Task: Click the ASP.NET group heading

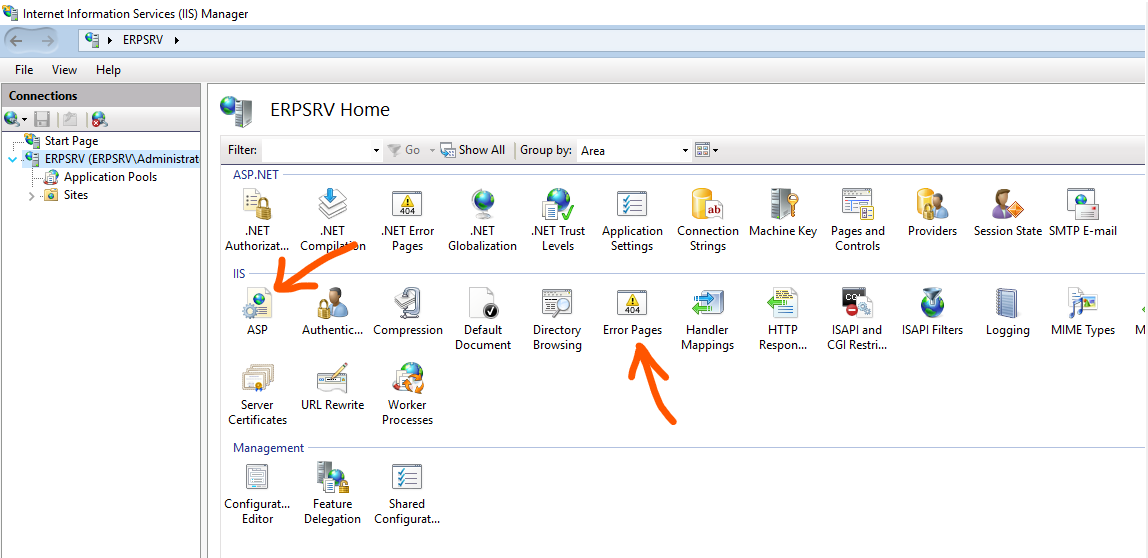Action: [x=256, y=174]
